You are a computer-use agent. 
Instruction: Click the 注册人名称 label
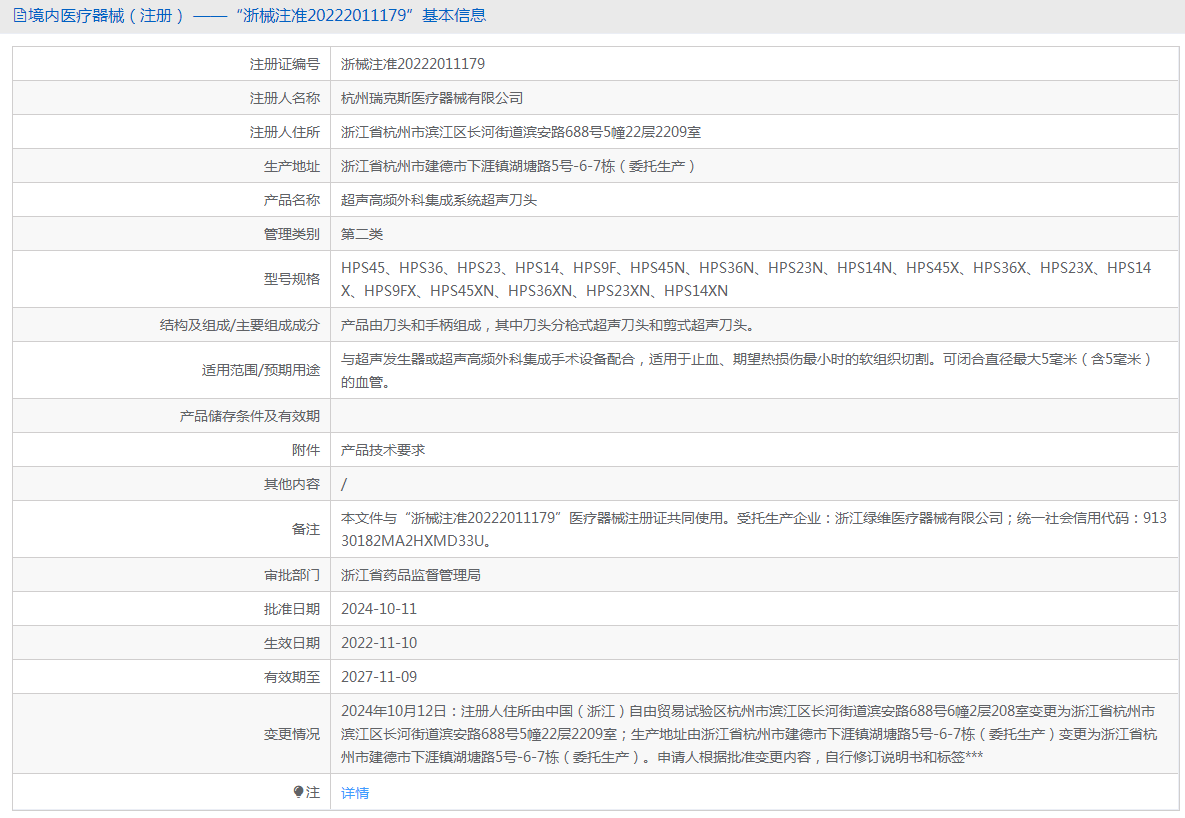click(285, 98)
